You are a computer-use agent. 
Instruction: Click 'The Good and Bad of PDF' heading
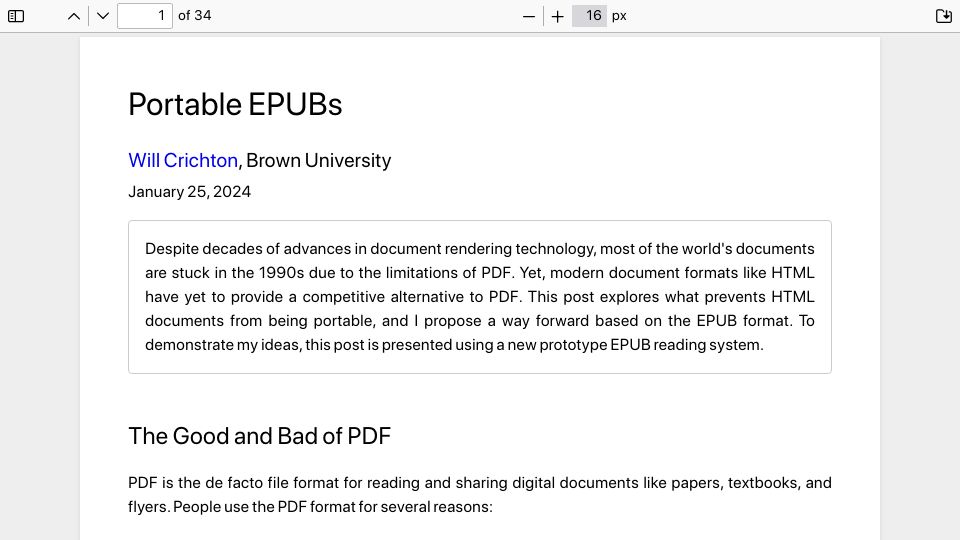click(259, 436)
